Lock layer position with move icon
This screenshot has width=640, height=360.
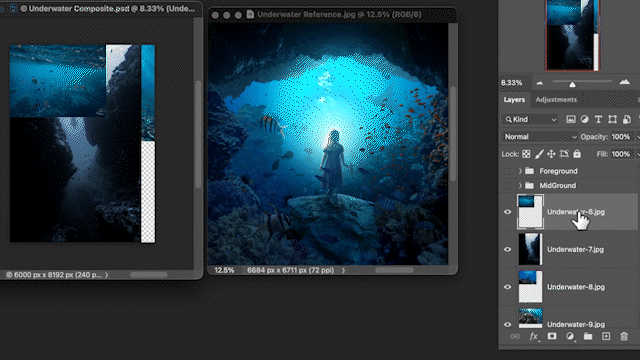tap(551, 154)
